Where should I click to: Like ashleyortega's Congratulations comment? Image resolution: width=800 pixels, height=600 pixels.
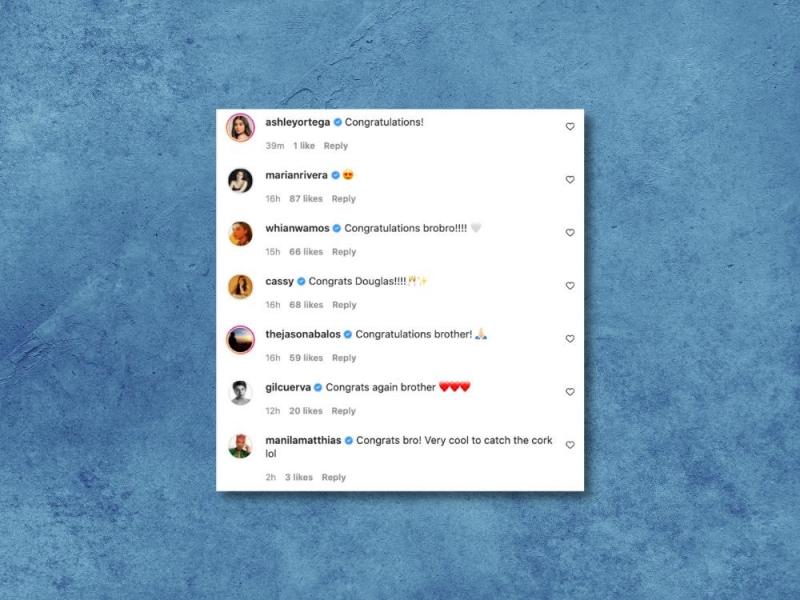click(x=570, y=127)
